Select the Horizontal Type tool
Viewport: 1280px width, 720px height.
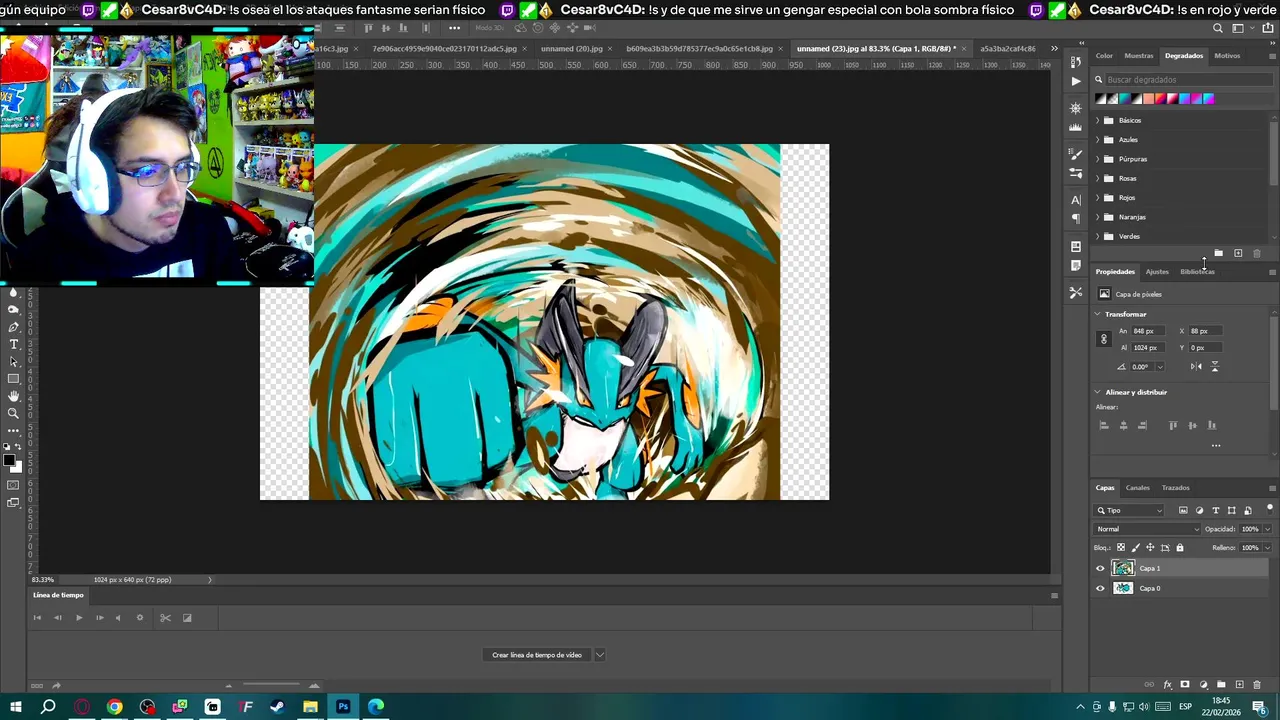(x=13, y=344)
